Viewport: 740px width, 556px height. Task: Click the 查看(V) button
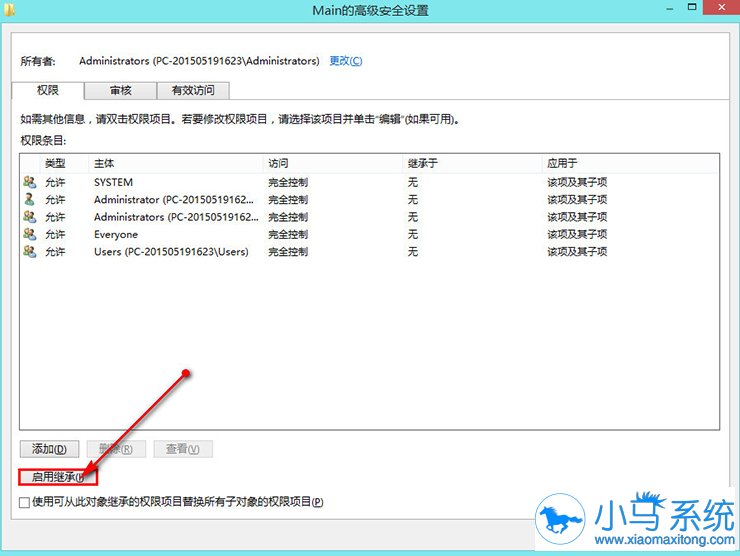pyautogui.click(x=183, y=449)
